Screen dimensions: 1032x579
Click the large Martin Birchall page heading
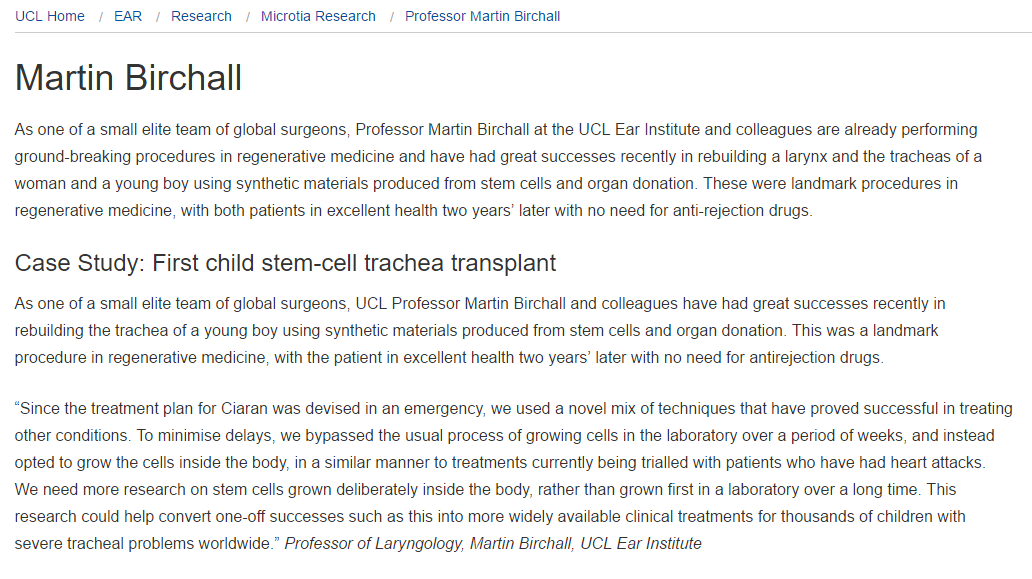[129, 78]
